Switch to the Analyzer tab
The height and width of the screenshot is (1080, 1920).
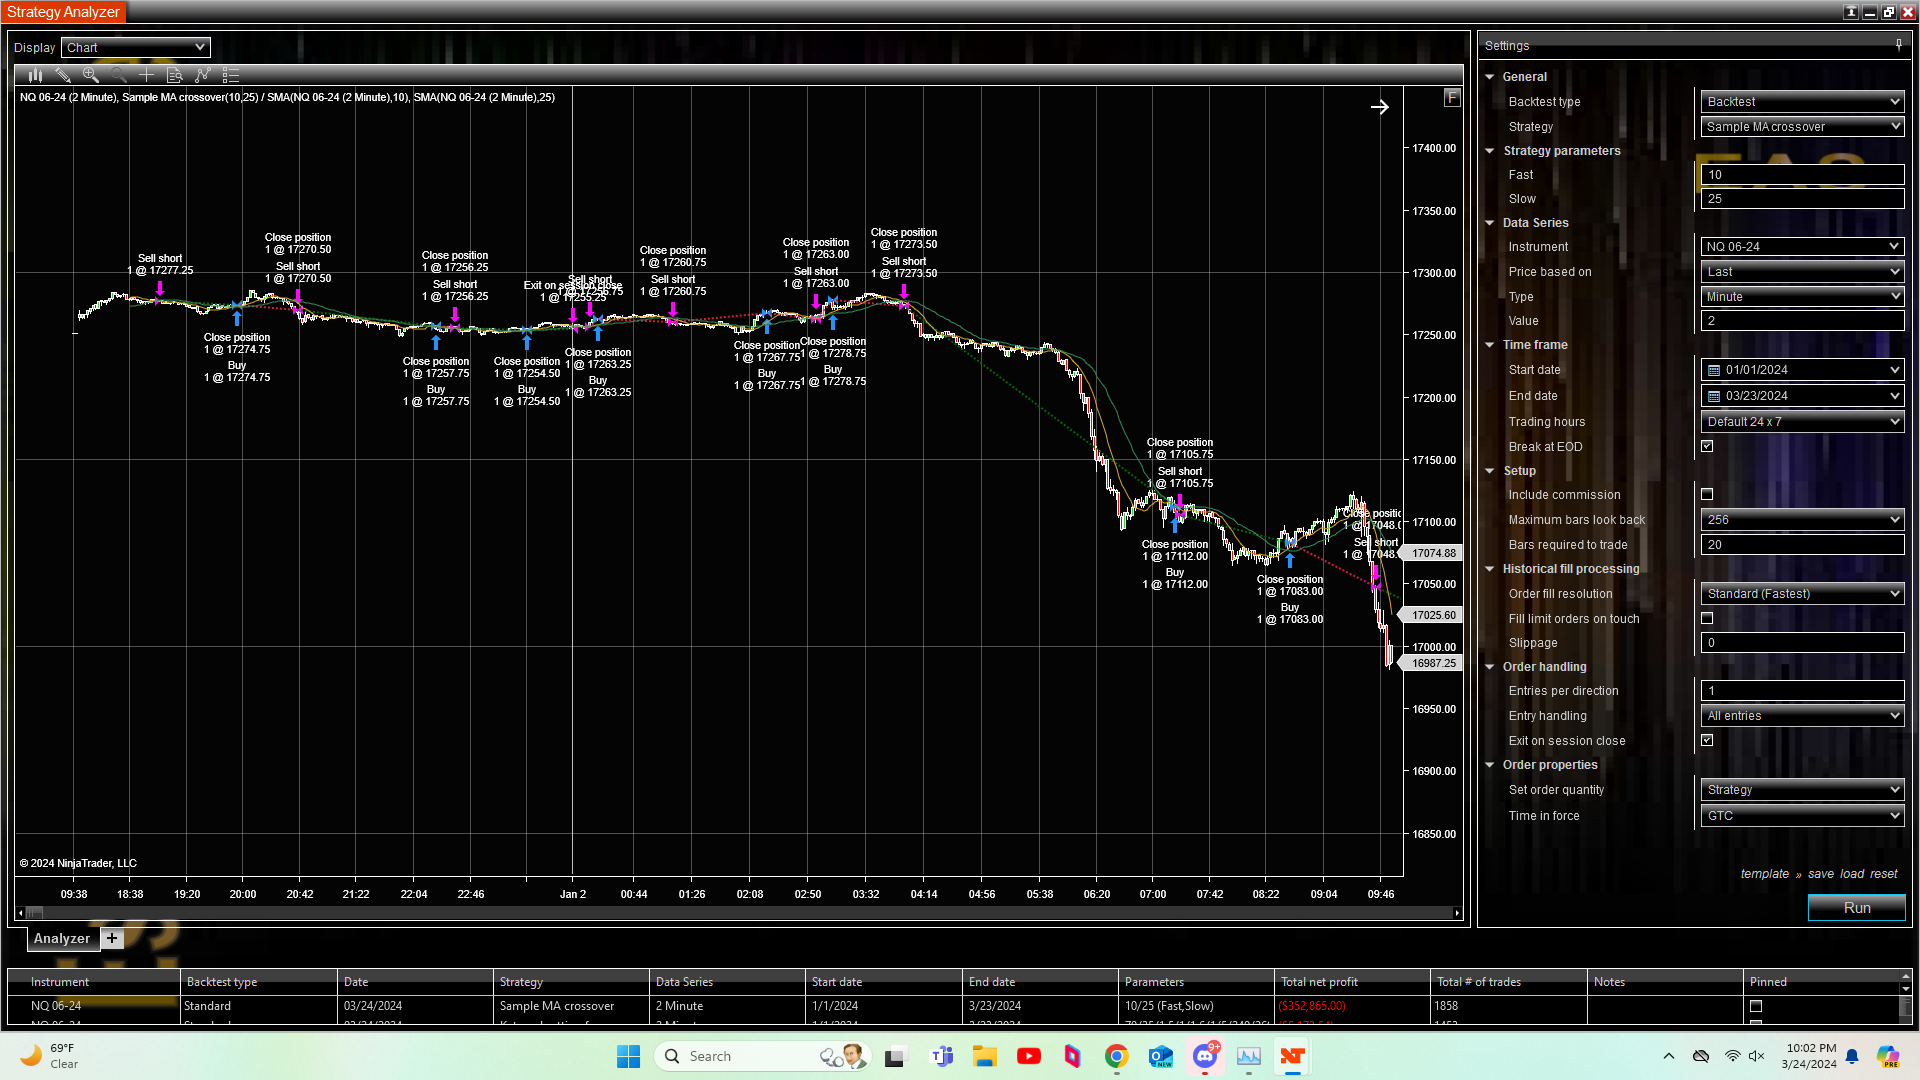point(62,938)
